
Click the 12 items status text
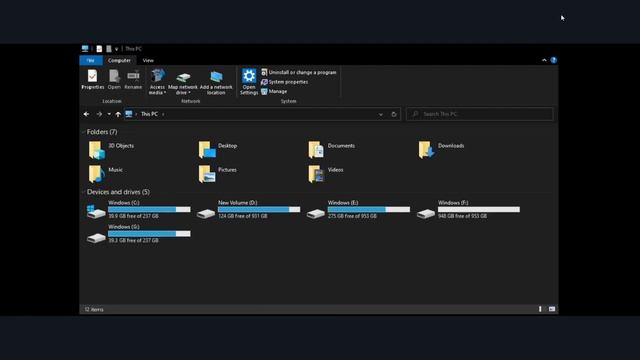(x=94, y=309)
